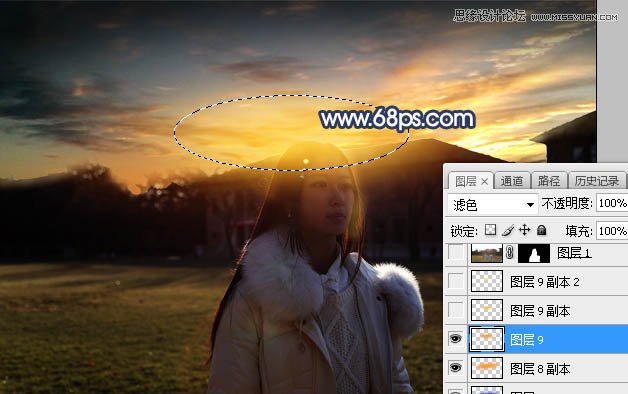628x394 pixels.
Task: Toggle lock position move icon
Action: [524, 230]
